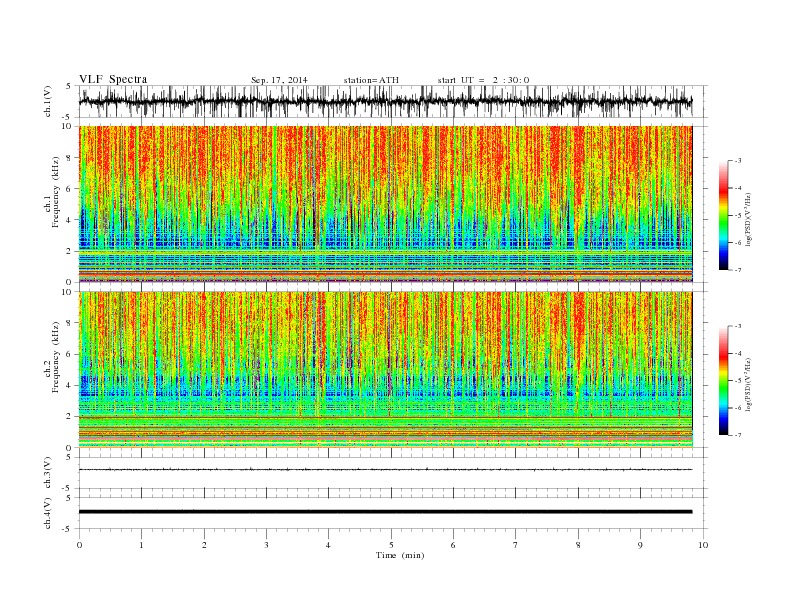Click time axis tick label "1"
The height and width of the screenshot is (612, 792).
pyautogui.click(x=141, y=545)
